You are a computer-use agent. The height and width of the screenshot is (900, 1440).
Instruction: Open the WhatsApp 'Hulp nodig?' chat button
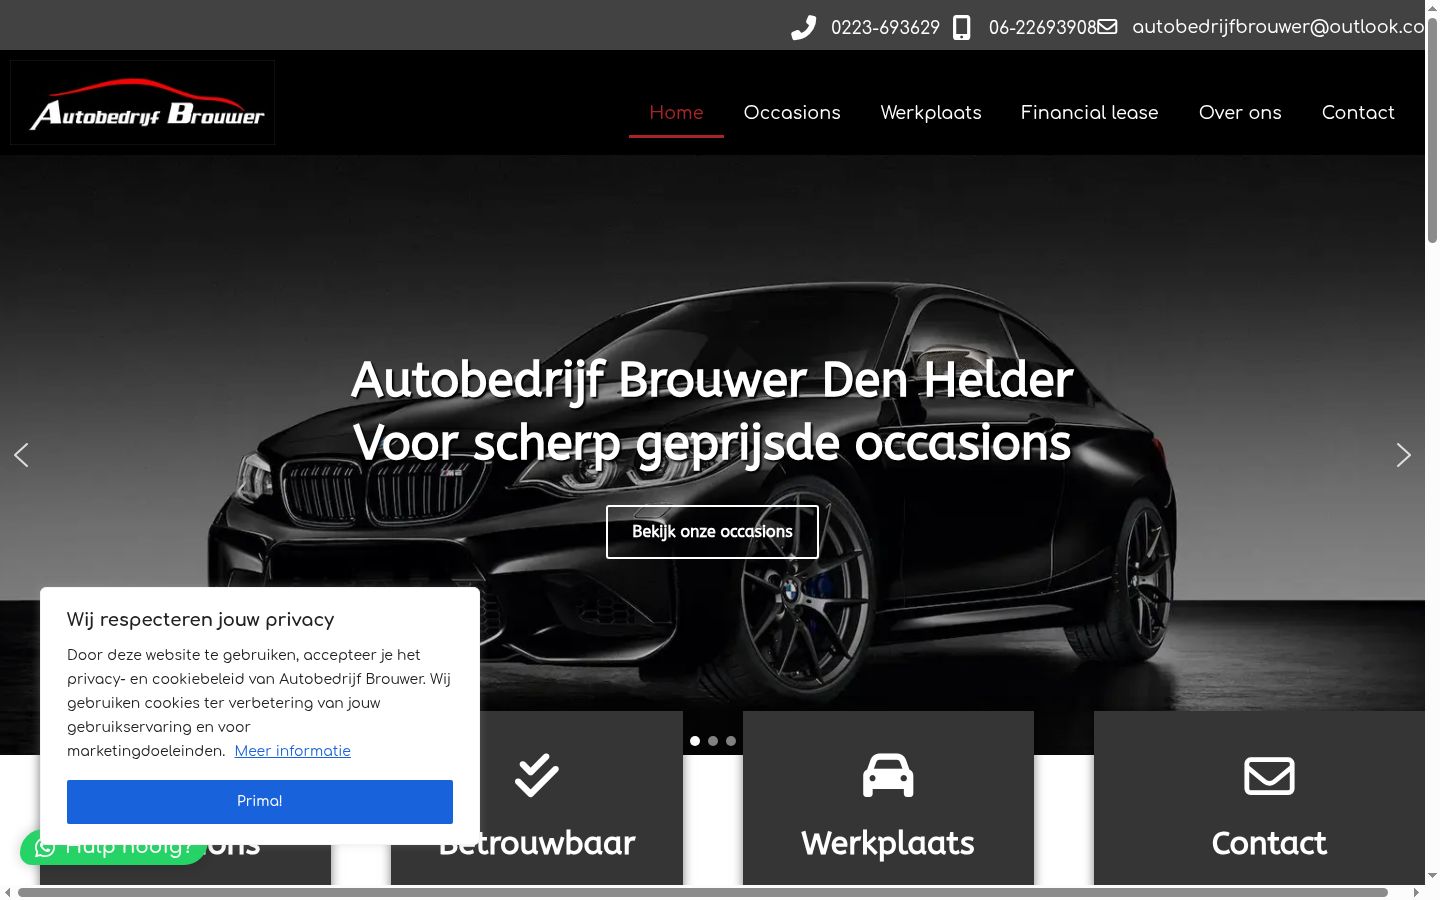113,847
